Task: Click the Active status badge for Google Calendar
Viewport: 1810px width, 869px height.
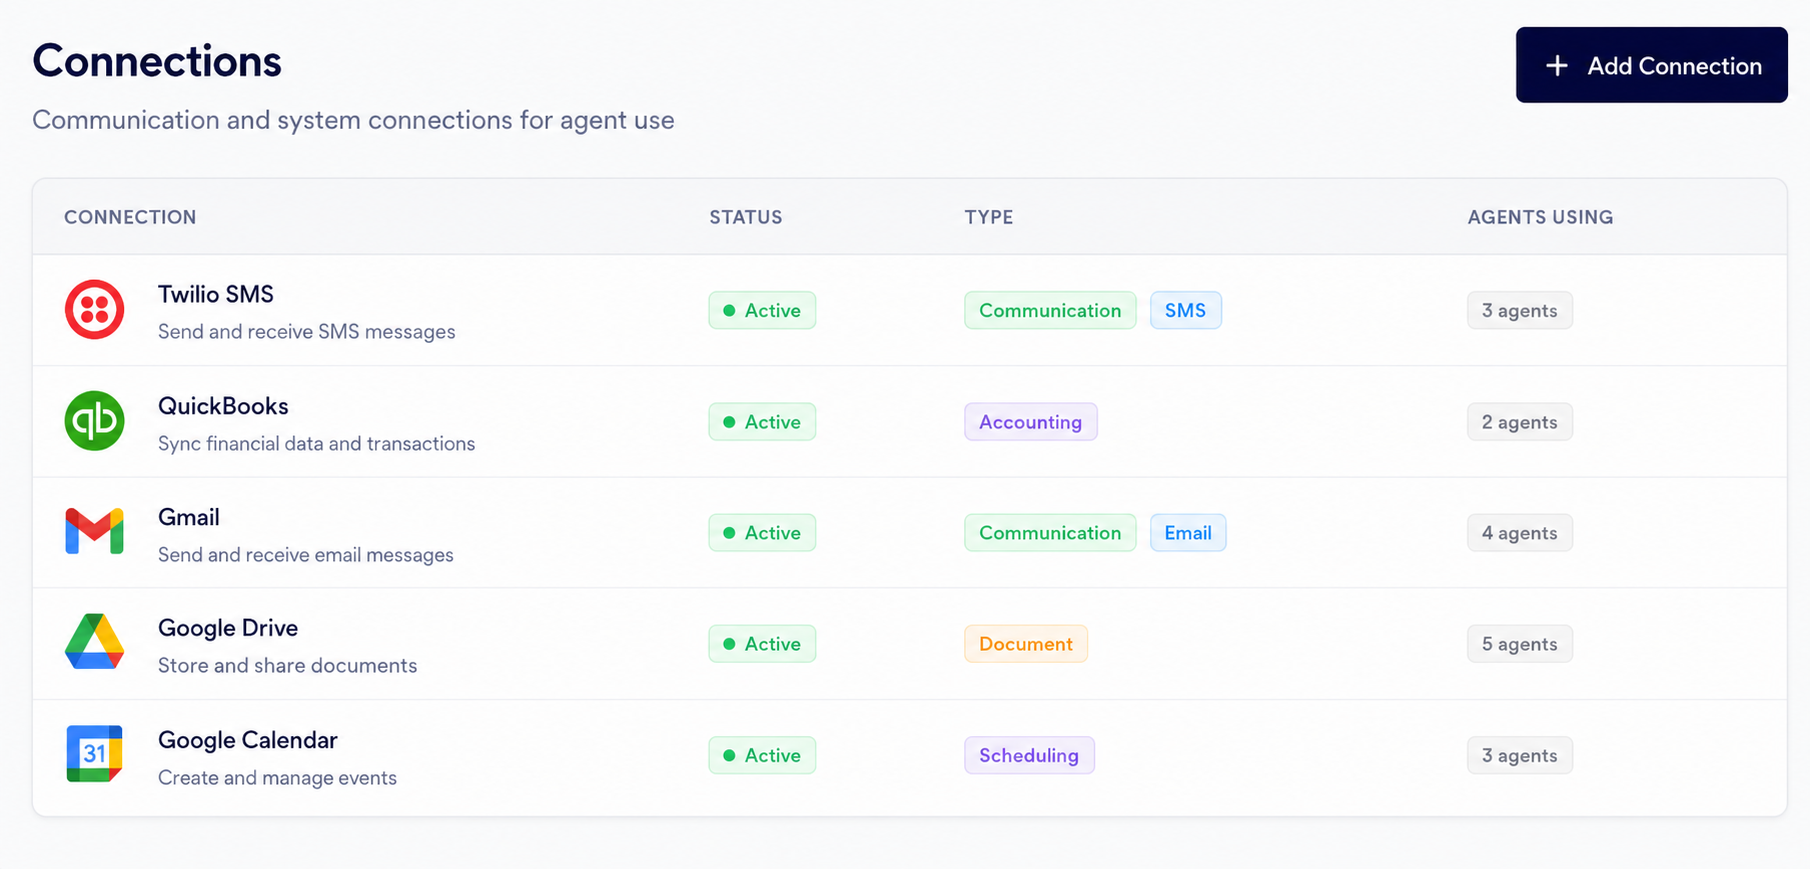Action: point(762,755)
